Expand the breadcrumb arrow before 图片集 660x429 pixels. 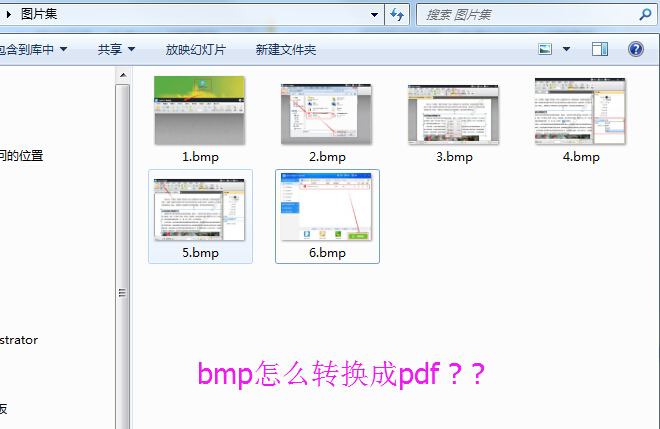coord(8,14)
